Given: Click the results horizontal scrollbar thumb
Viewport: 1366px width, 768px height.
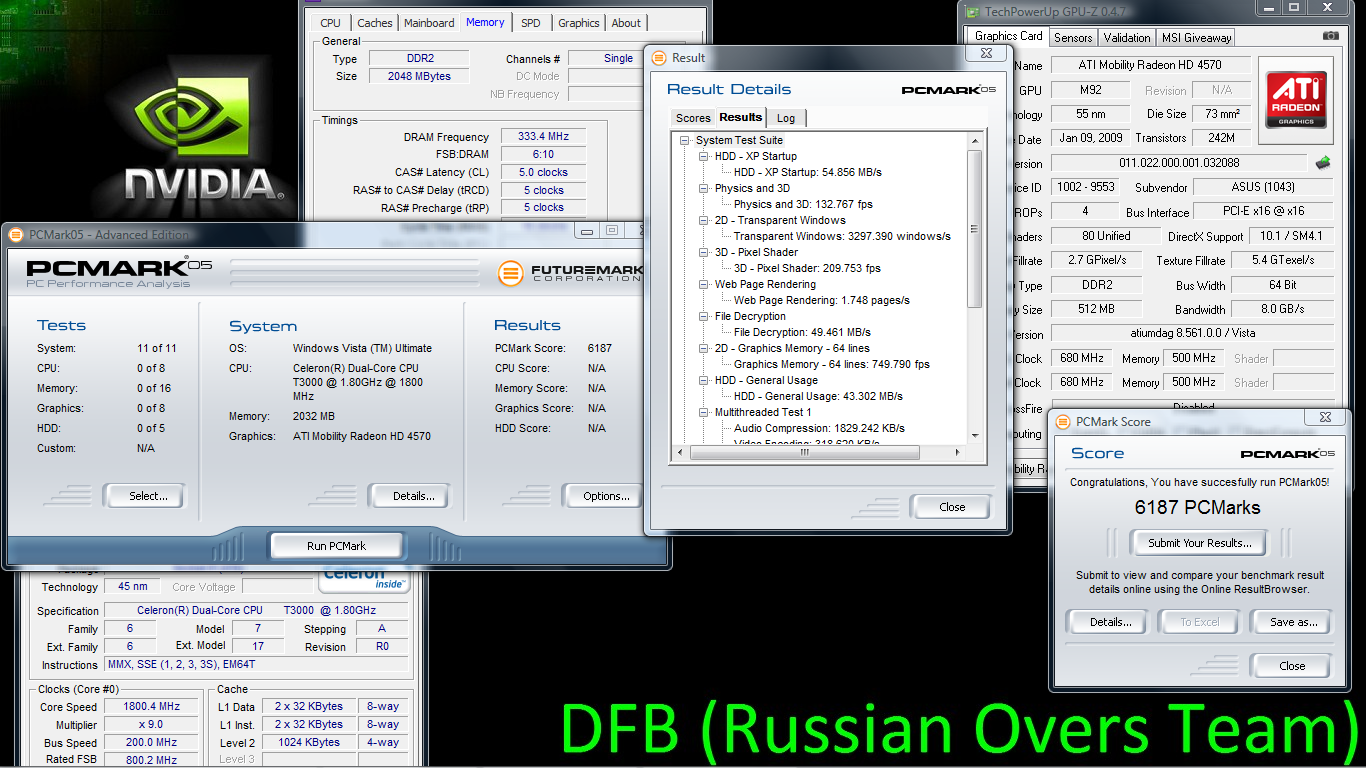Looking at the screenshot, I should coord(804,452).
